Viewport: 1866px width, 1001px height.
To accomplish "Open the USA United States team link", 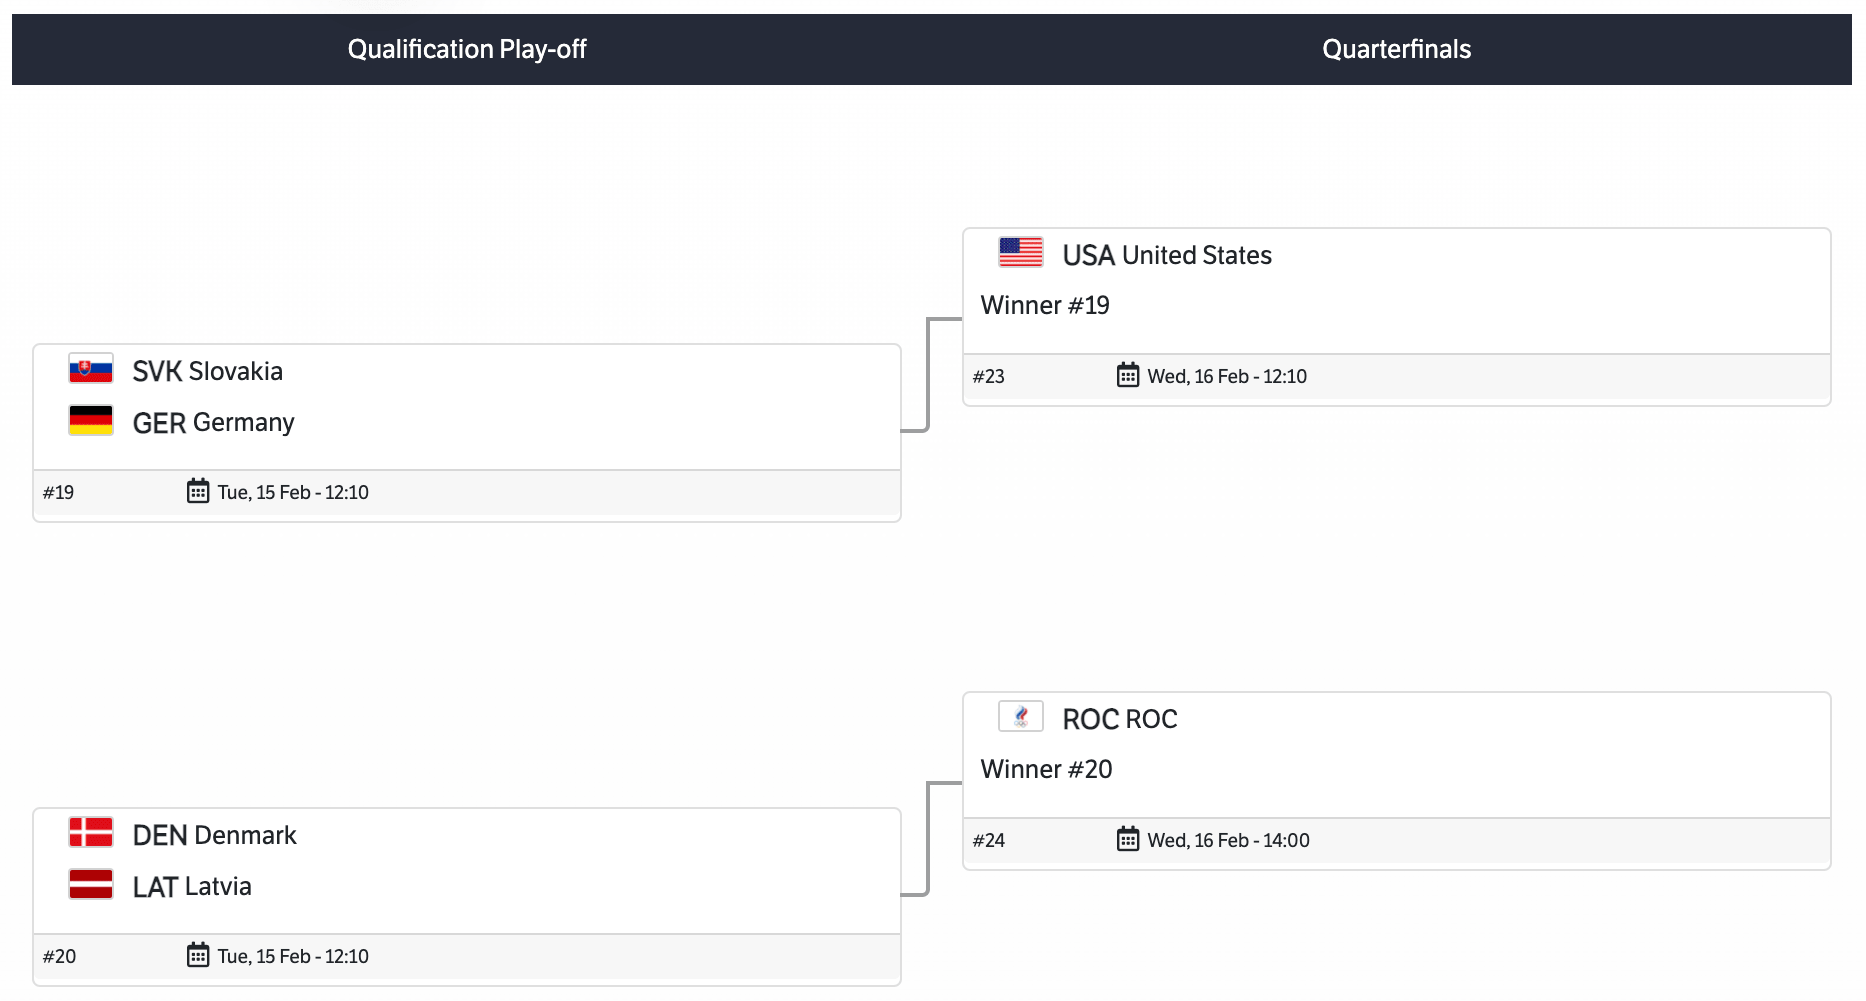I will click(x=1167, y=256).
